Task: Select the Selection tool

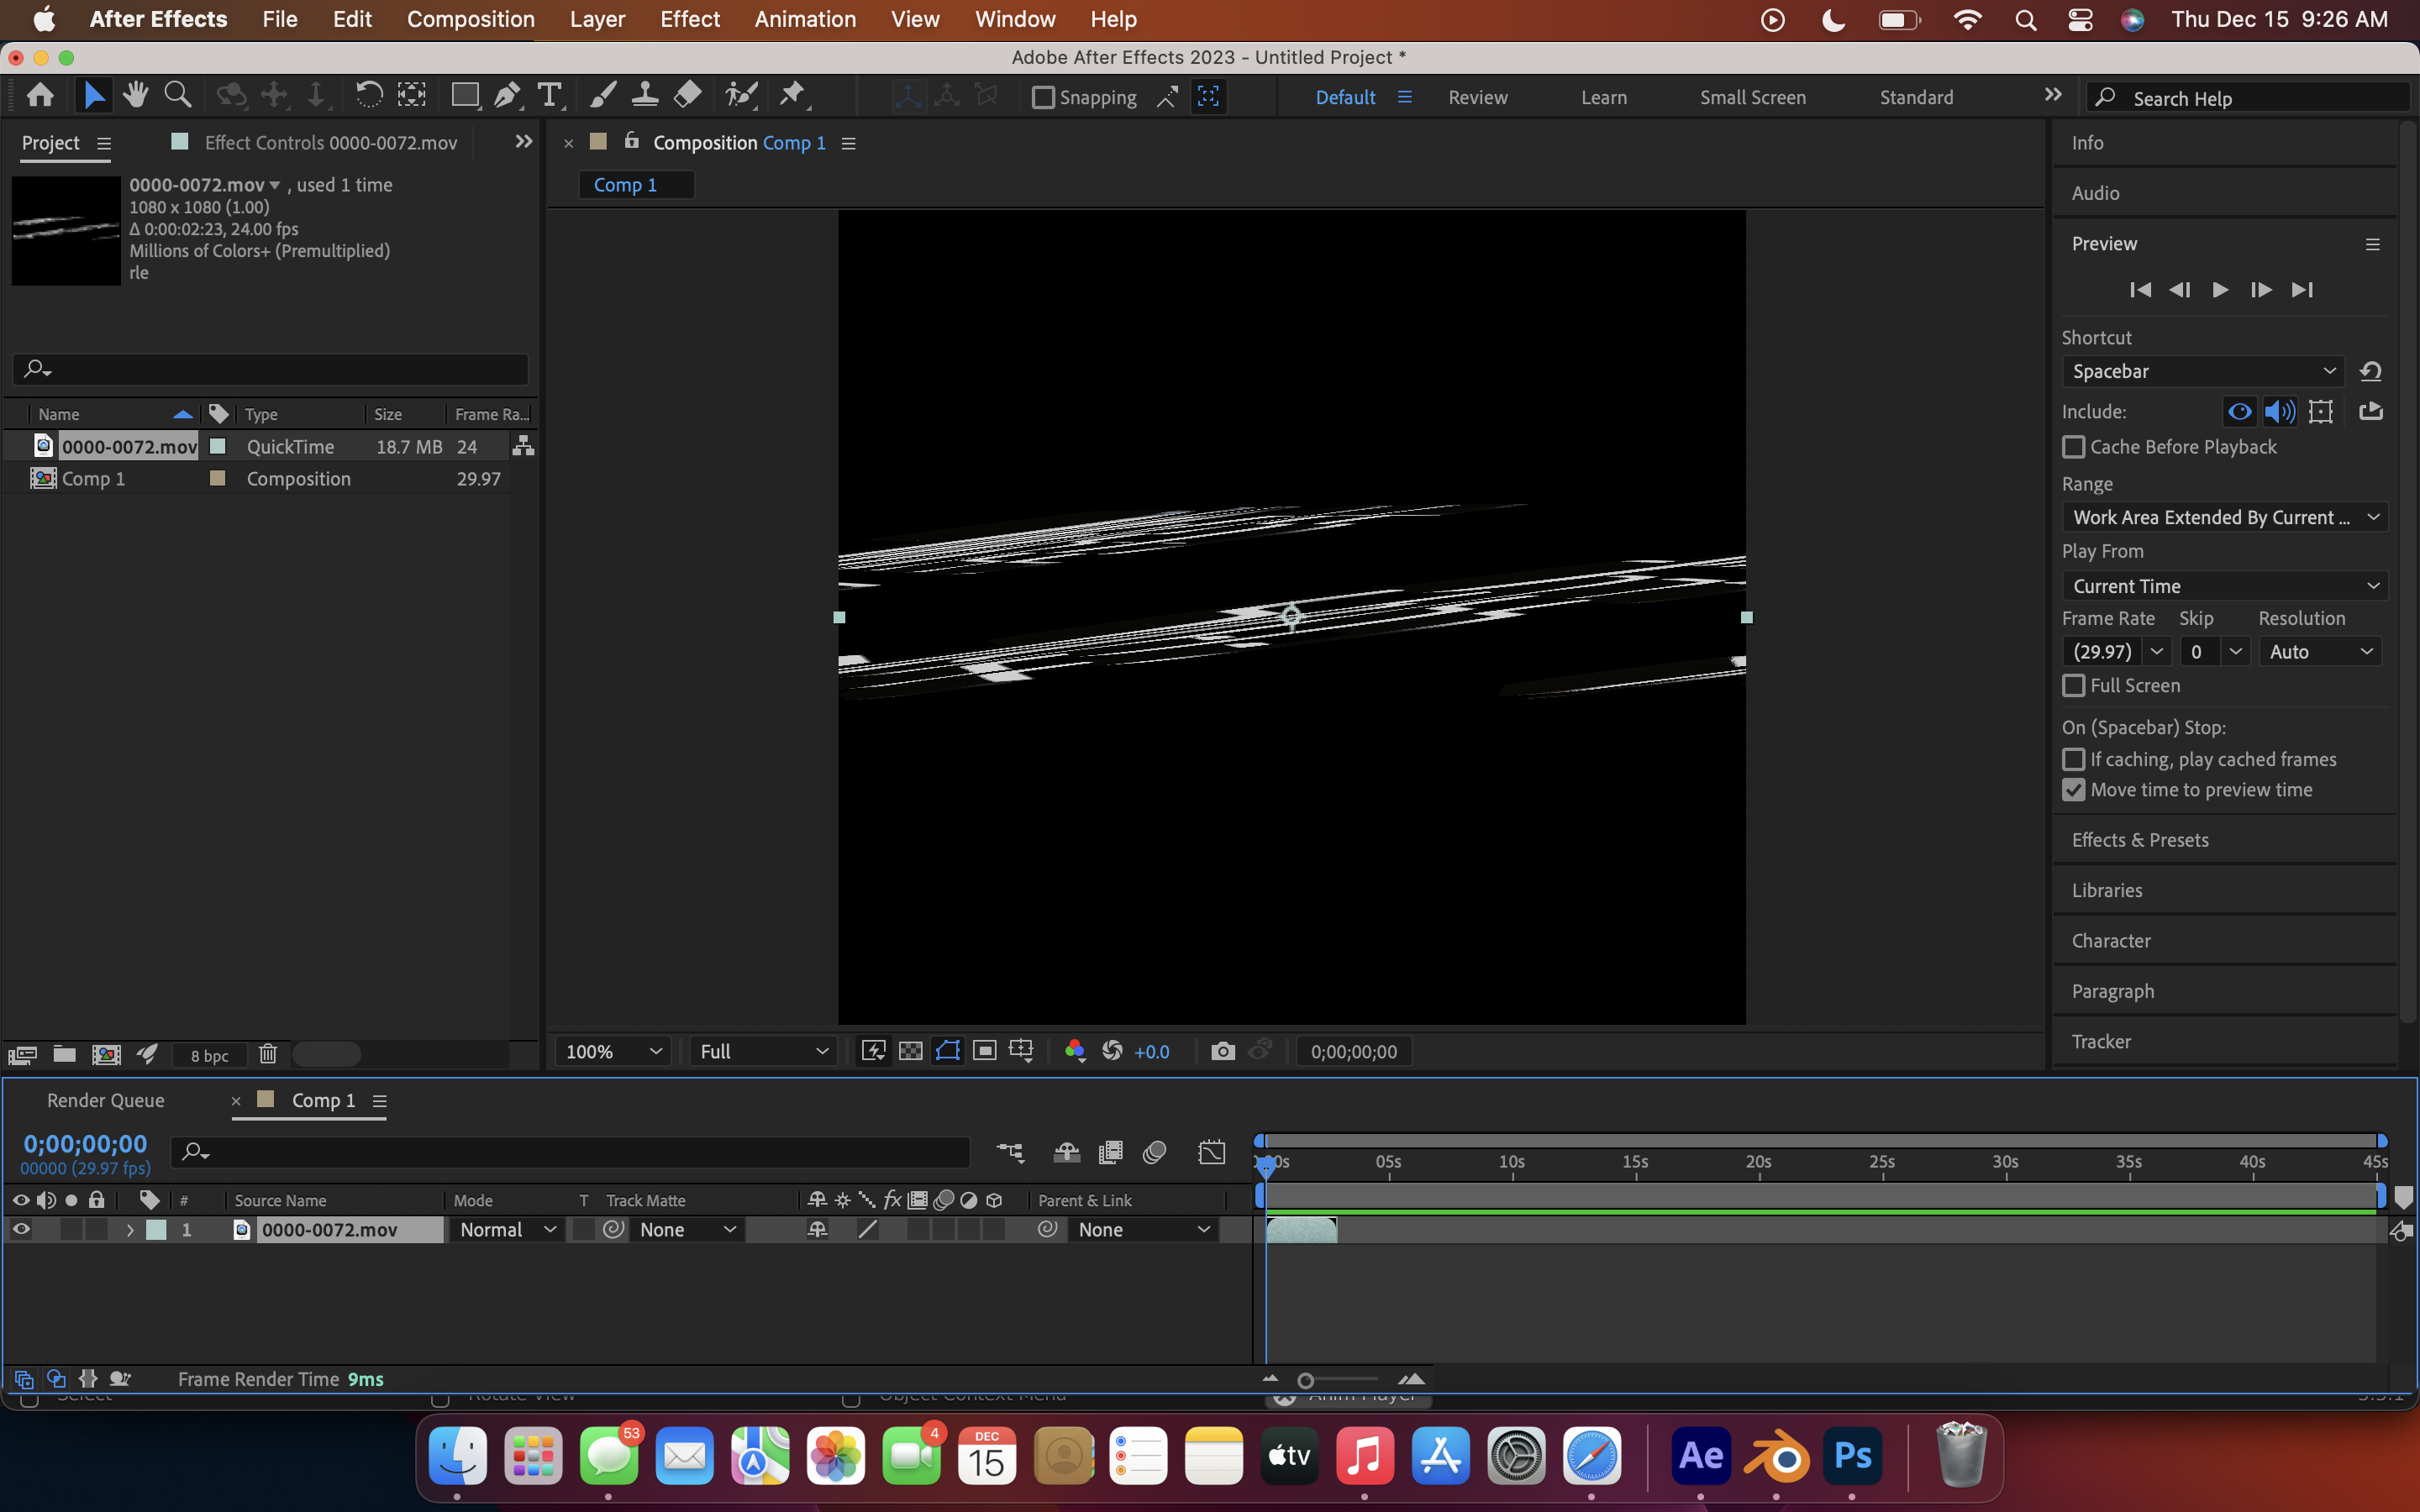Action: point(93,95)
